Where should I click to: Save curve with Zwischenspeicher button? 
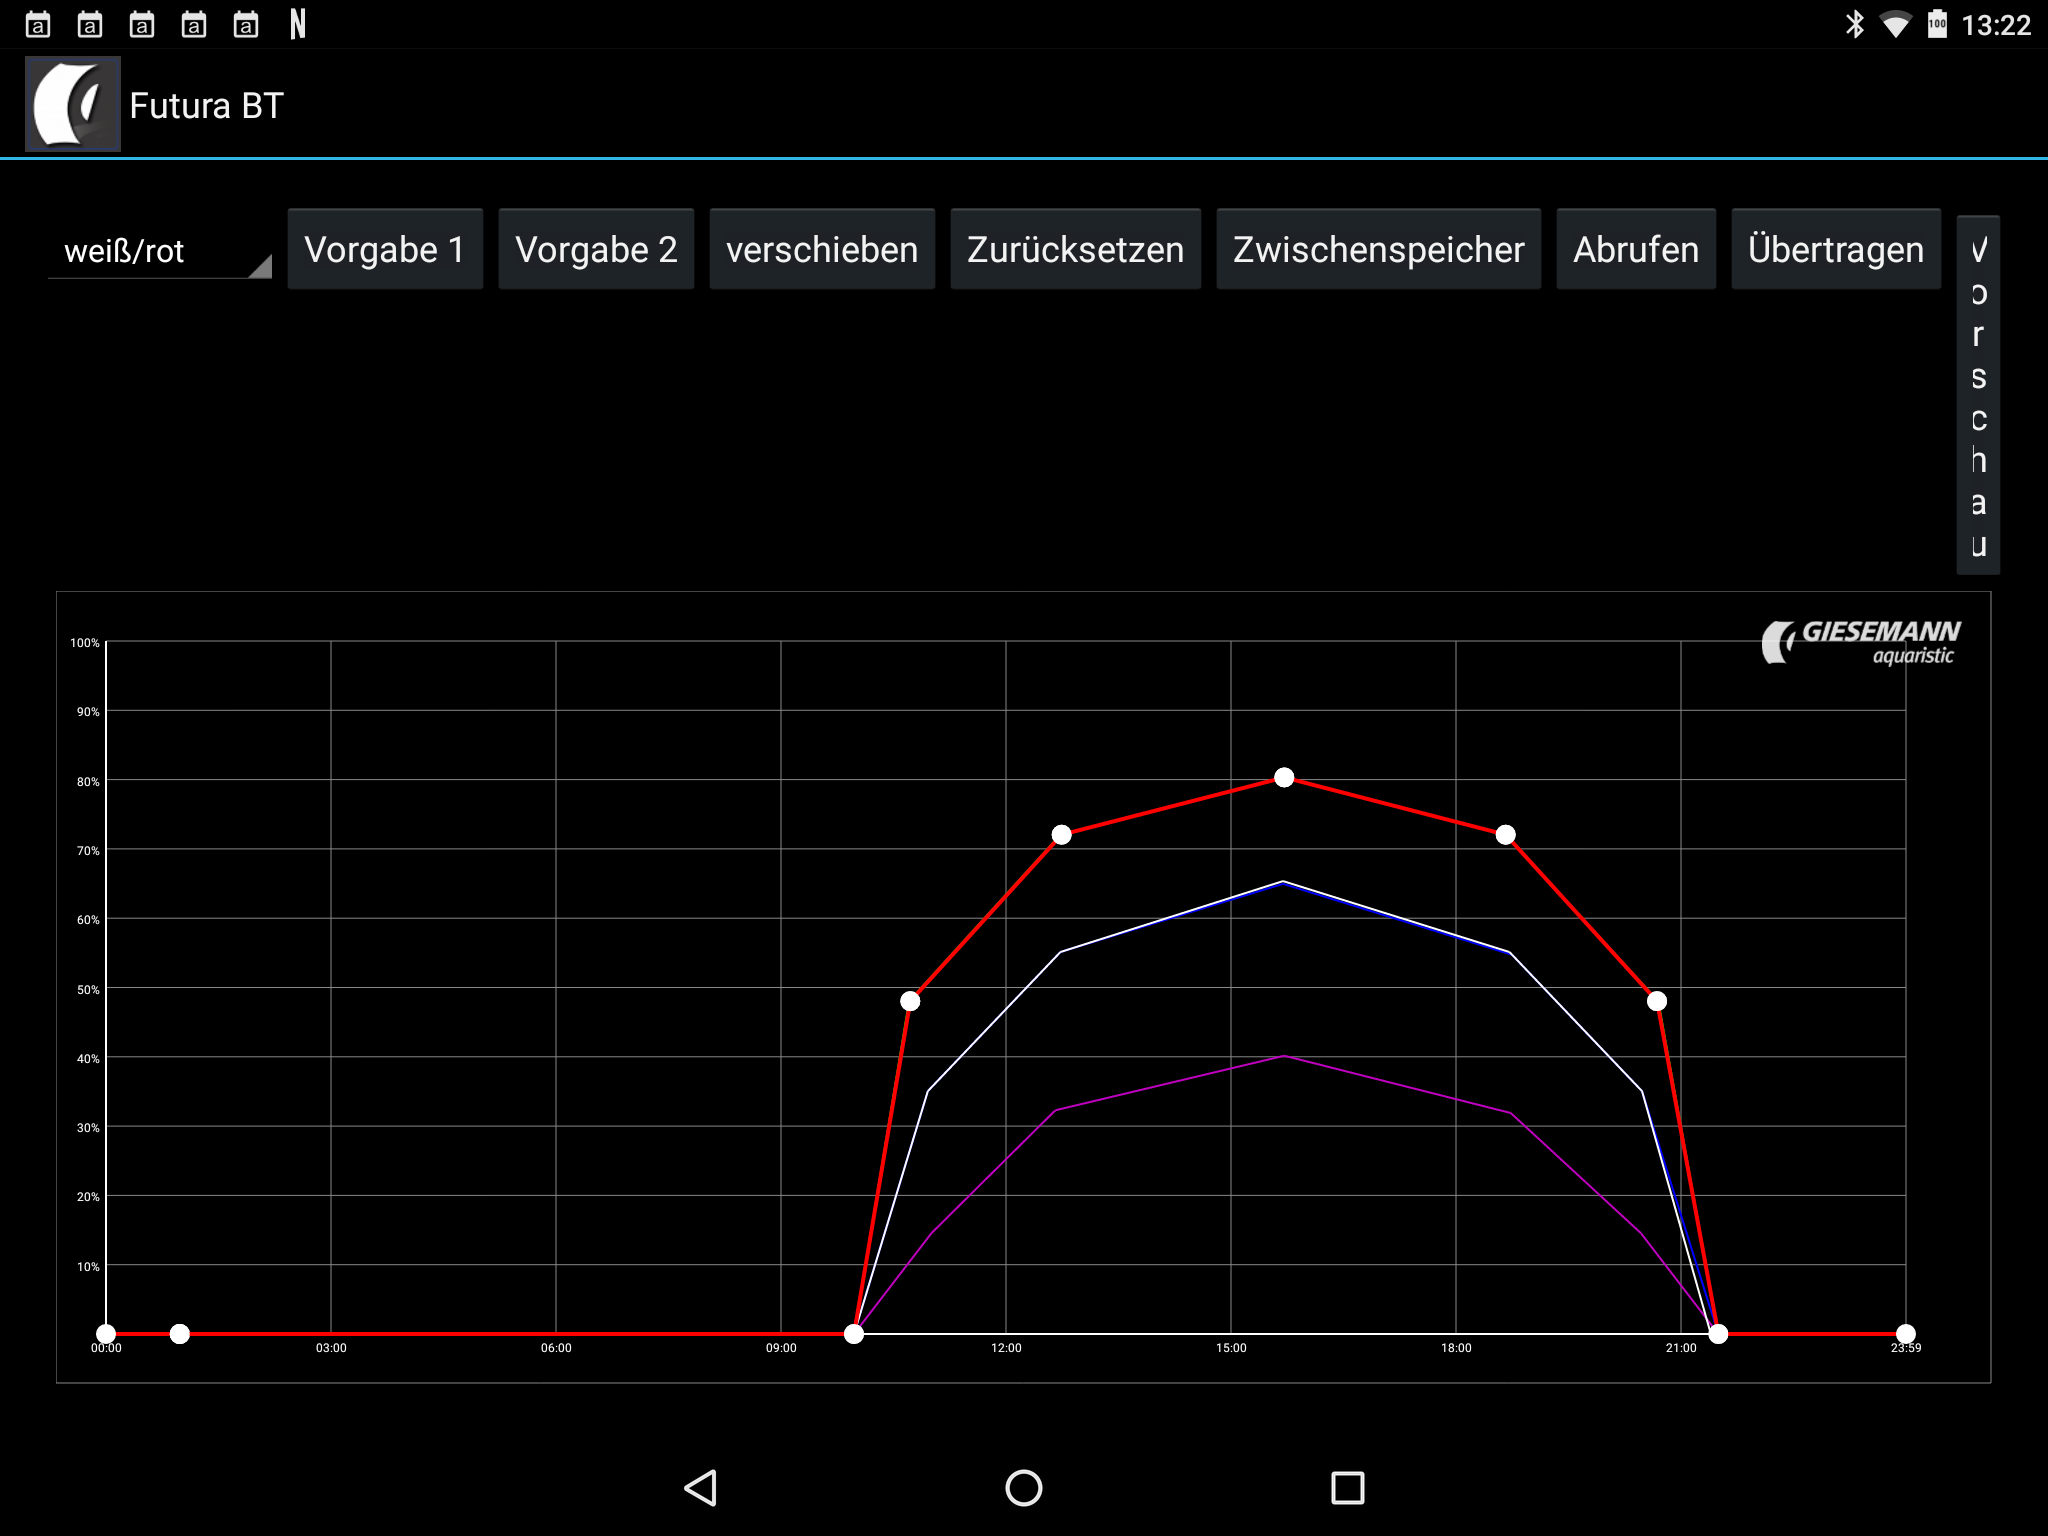(1378, 249)
